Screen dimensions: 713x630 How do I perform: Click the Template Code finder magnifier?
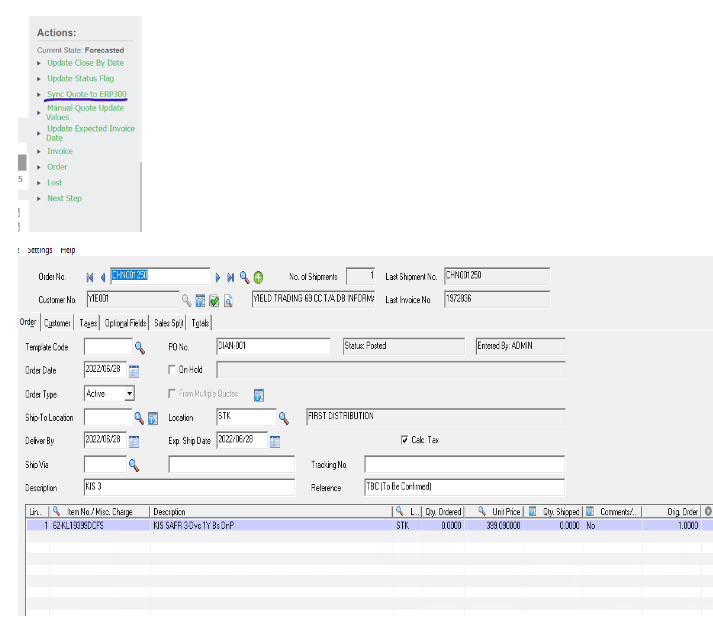(140, 347)
